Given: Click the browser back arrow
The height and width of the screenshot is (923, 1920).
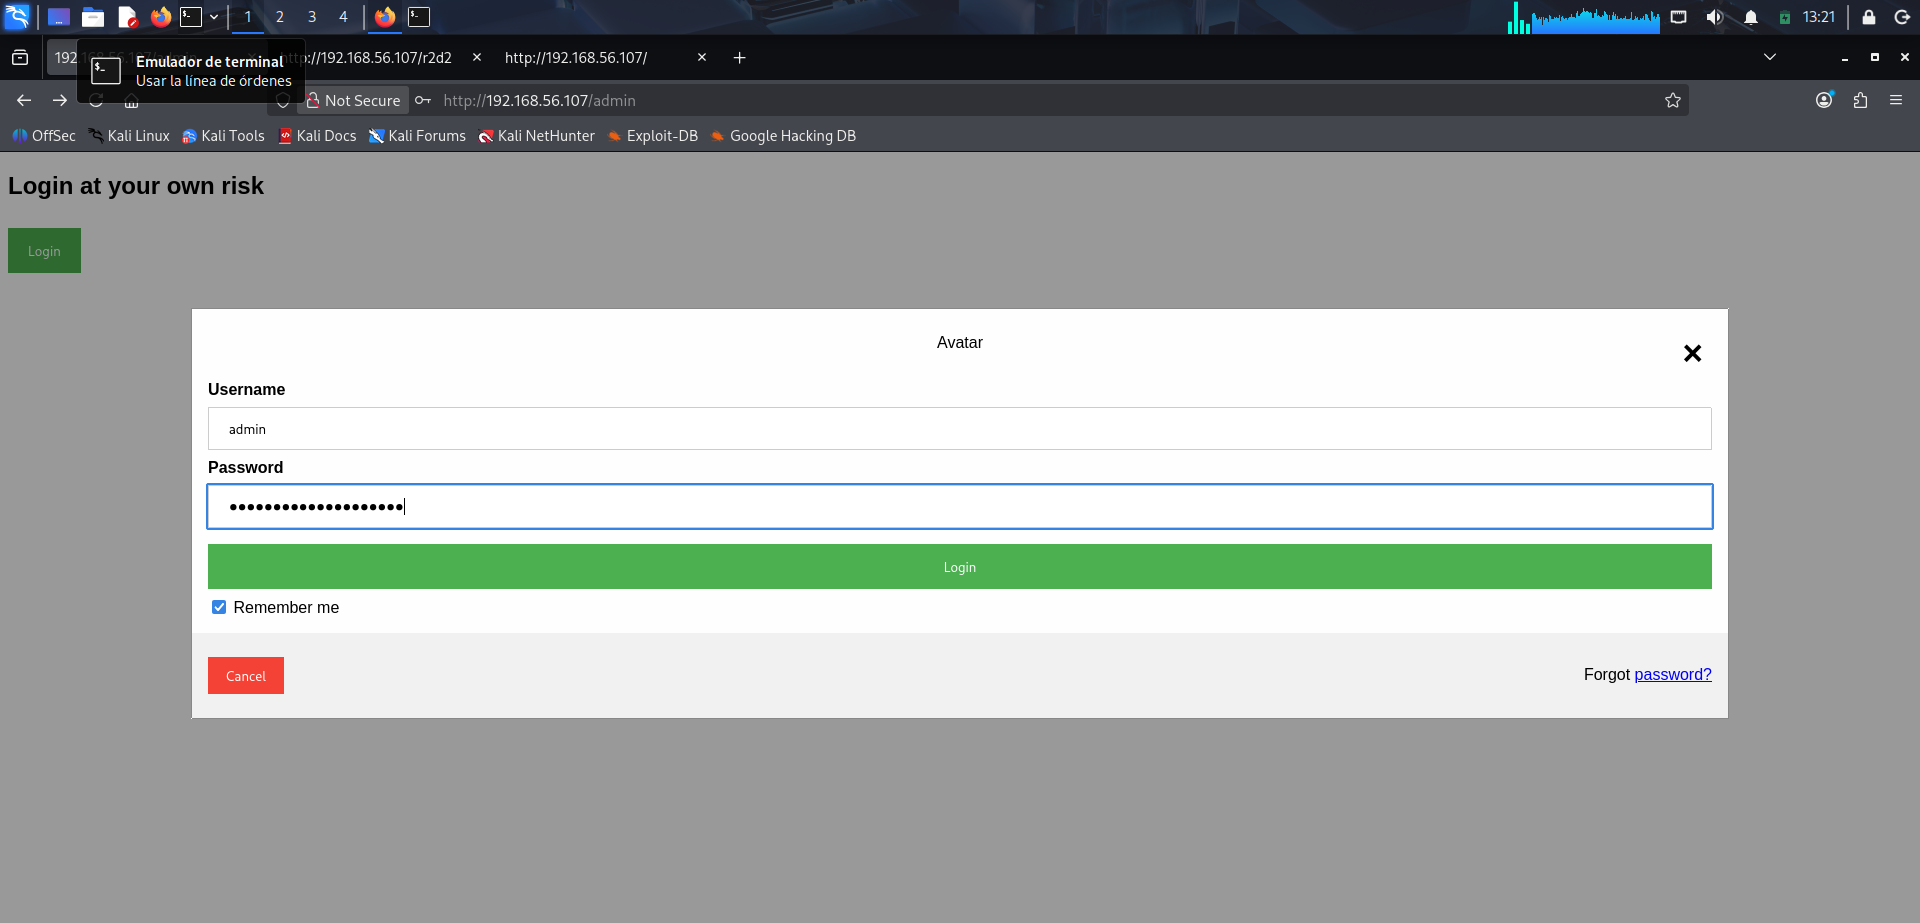Looking at the screenshot, I should pyautogui.click(x=24, y=100).
